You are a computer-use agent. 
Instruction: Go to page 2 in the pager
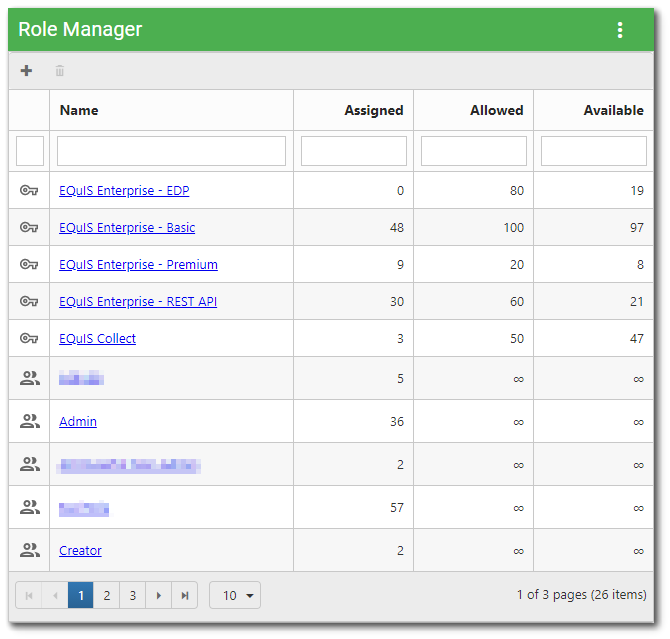pos(107,595)
